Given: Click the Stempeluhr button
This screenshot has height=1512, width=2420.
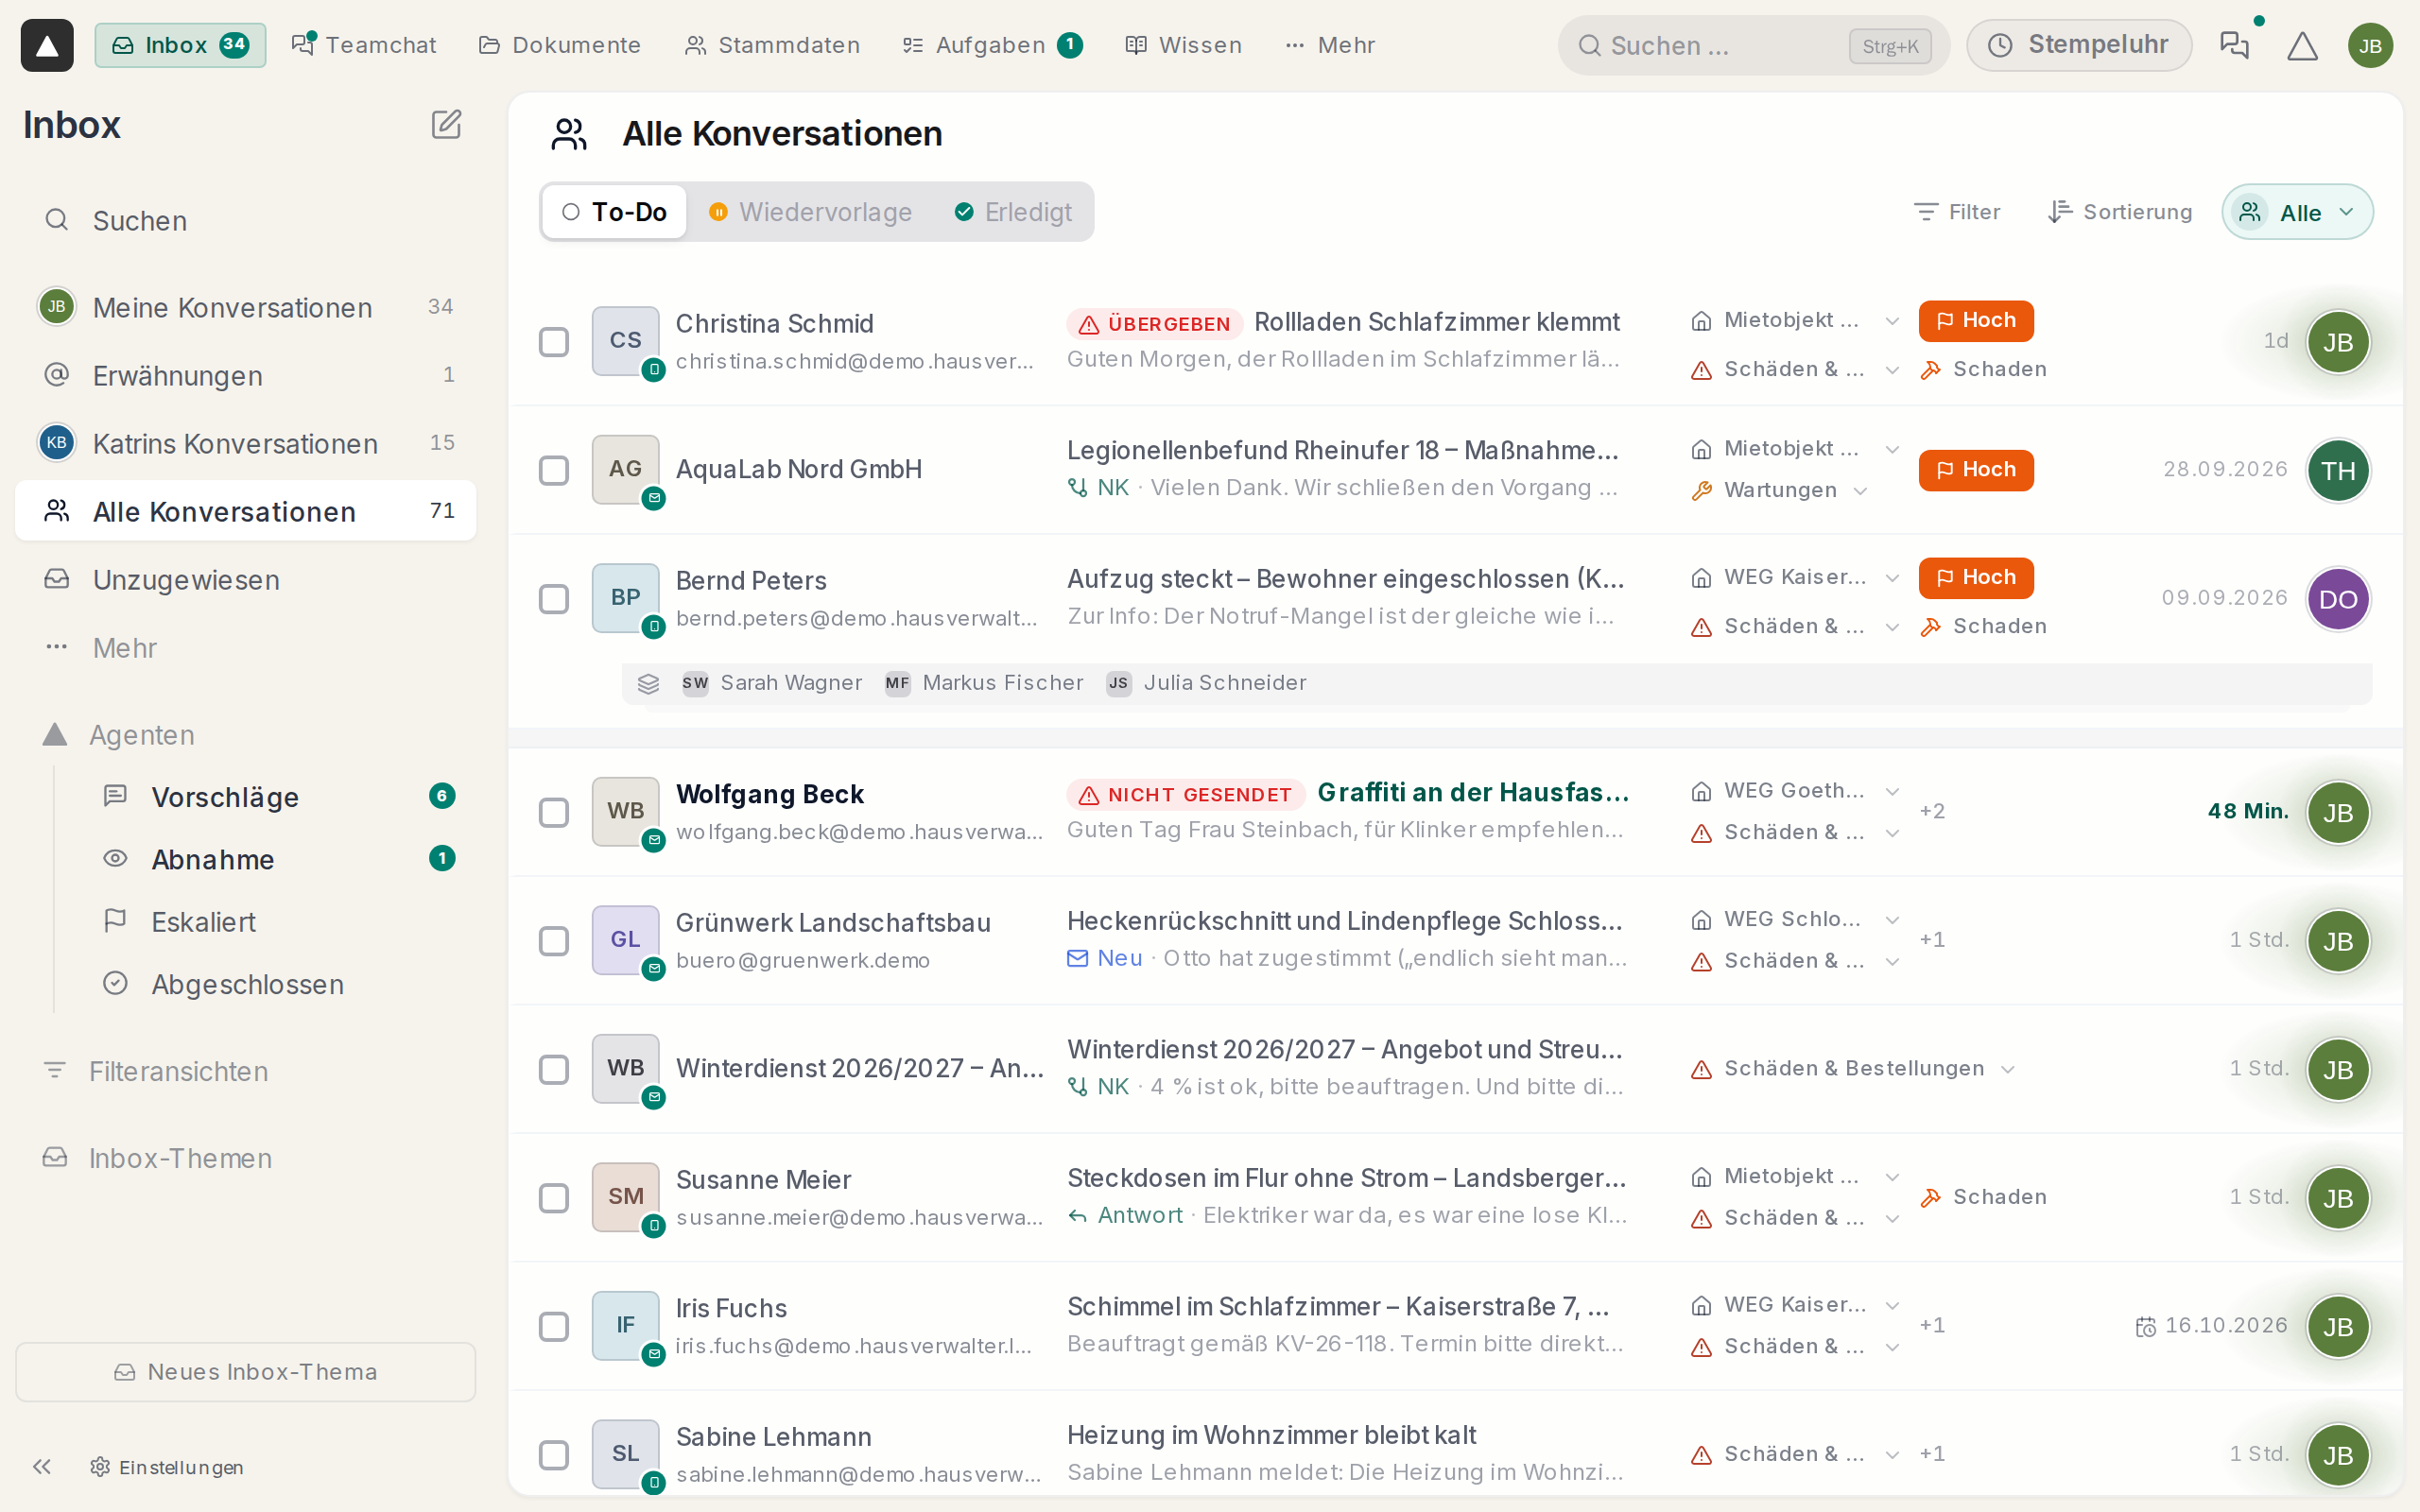Looking at the screenshot, I should (x=2079, y=45).
